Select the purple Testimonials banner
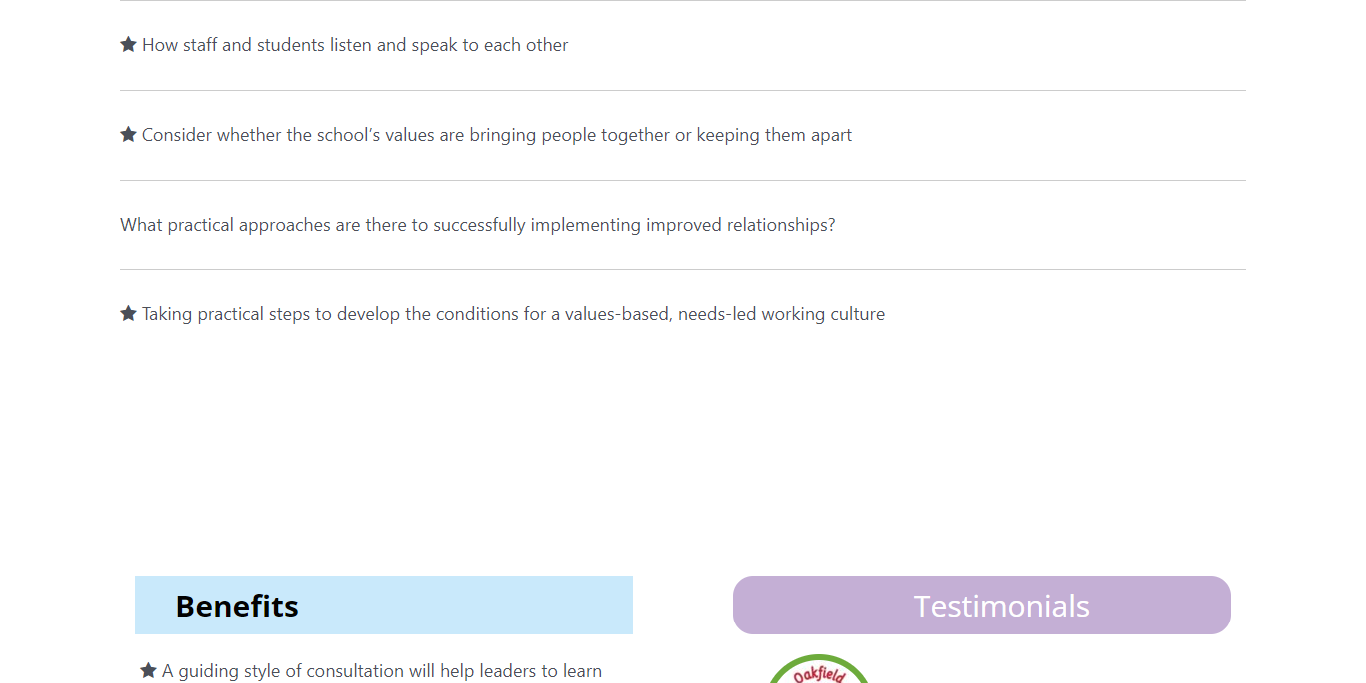Screen dimensions: 1366x683 pyautogui.click(x=981, y=605)
